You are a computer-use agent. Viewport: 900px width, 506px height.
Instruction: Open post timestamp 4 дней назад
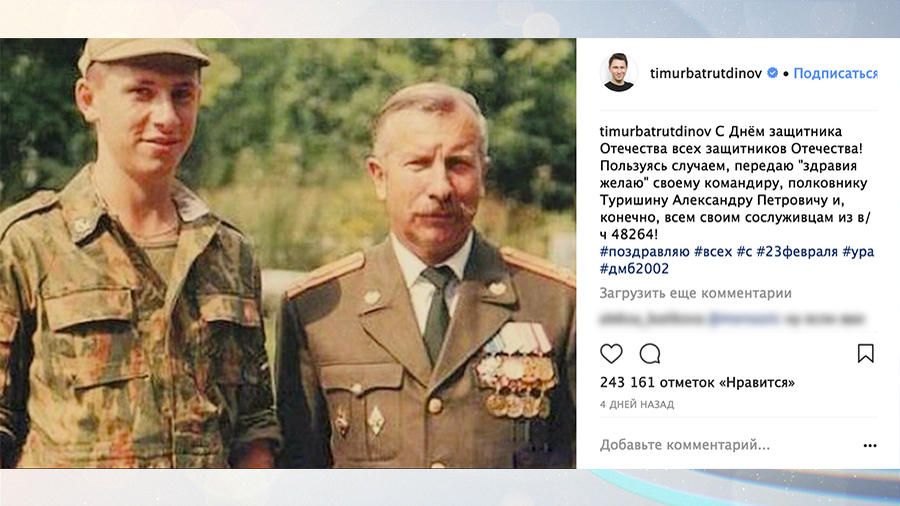pyautogui.click(x=637, y=404)
